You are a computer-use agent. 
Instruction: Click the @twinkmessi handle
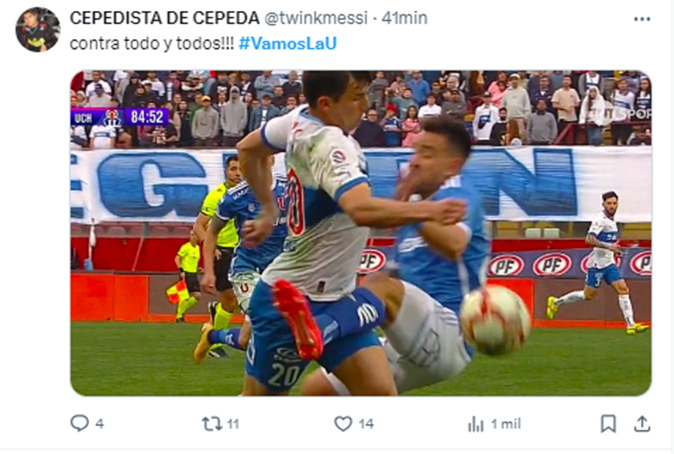[316, 18]
